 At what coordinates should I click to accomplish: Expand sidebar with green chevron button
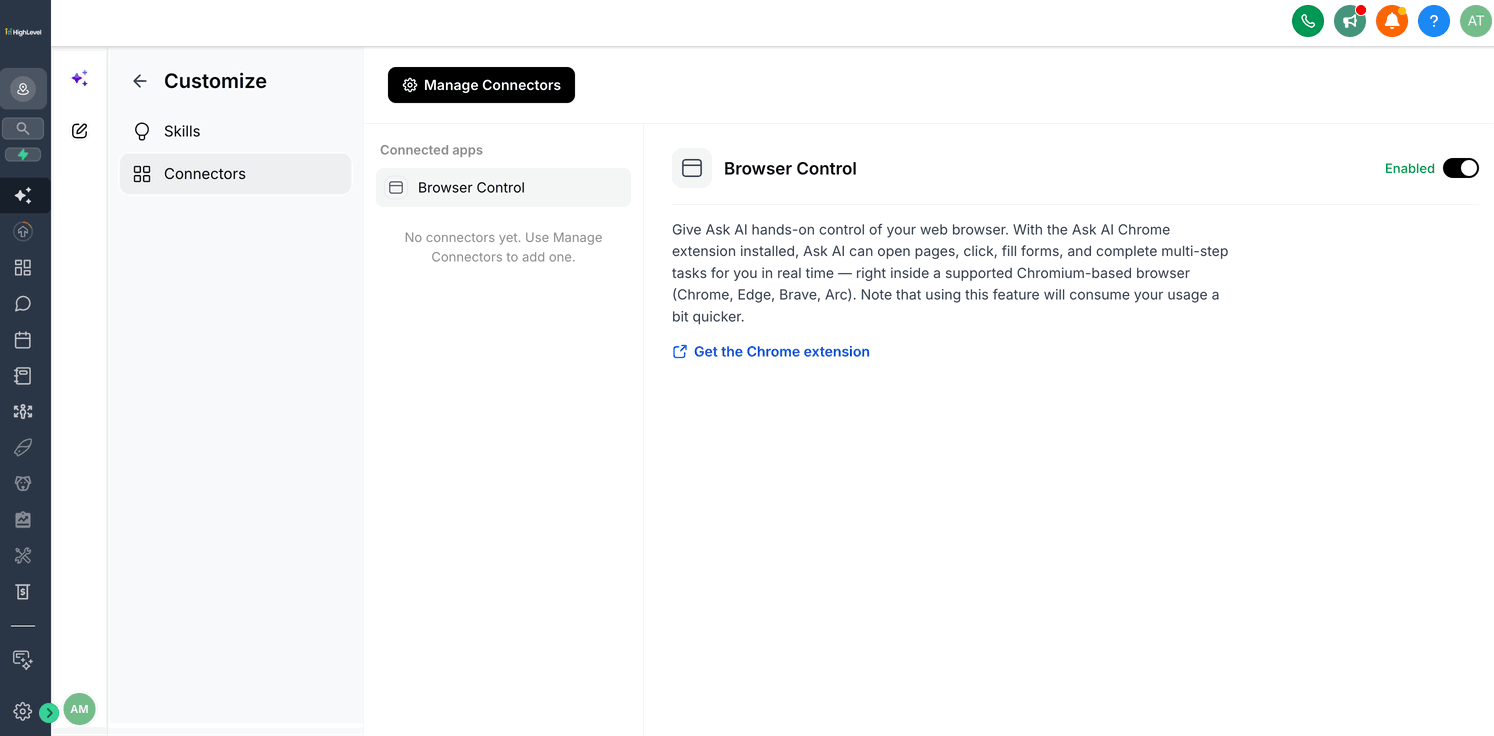point(49,713)
